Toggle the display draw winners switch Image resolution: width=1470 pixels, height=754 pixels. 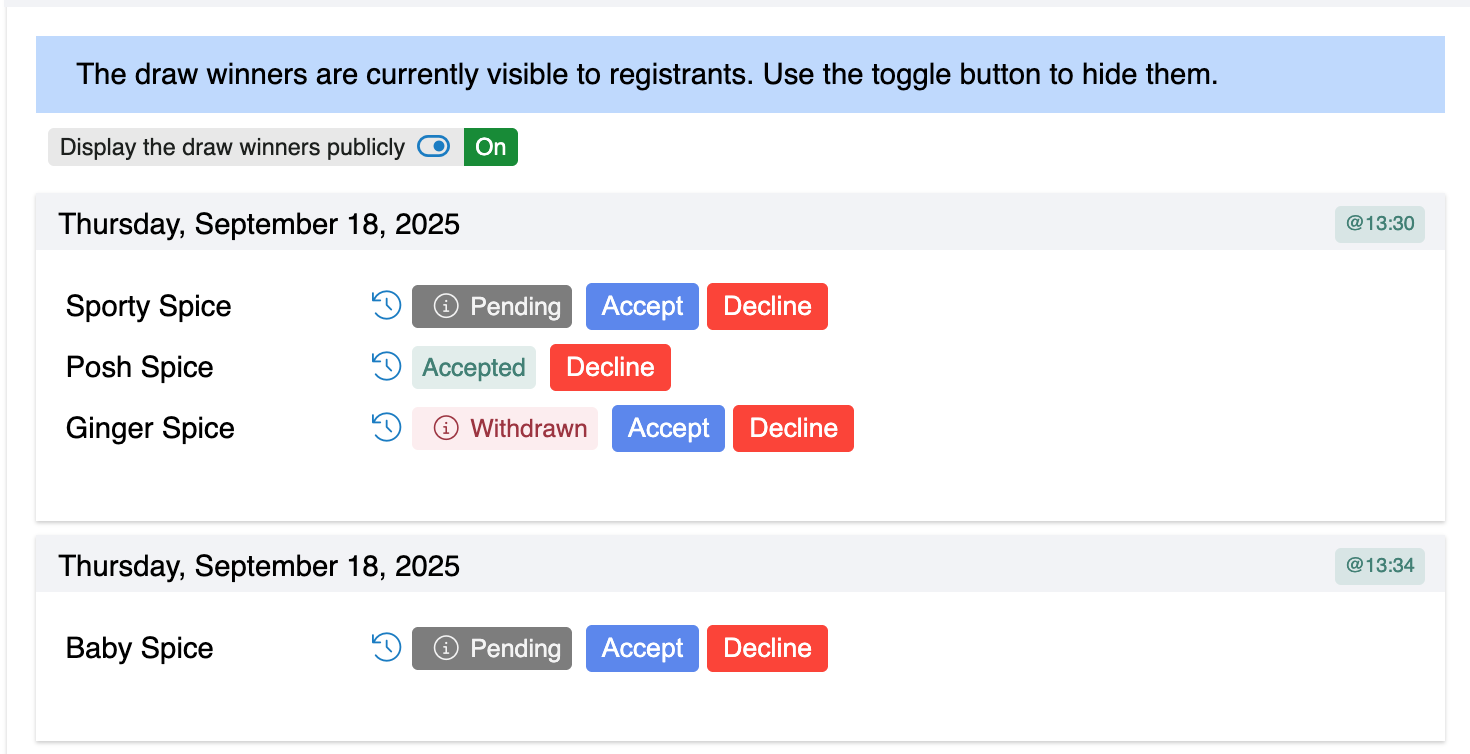click(434, 147)
